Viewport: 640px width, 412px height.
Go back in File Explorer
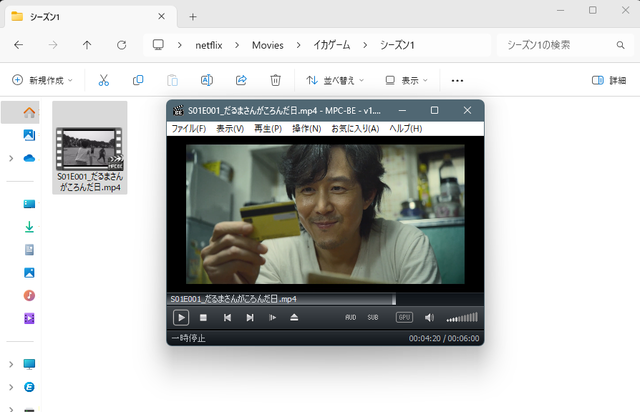click(18, 45)
